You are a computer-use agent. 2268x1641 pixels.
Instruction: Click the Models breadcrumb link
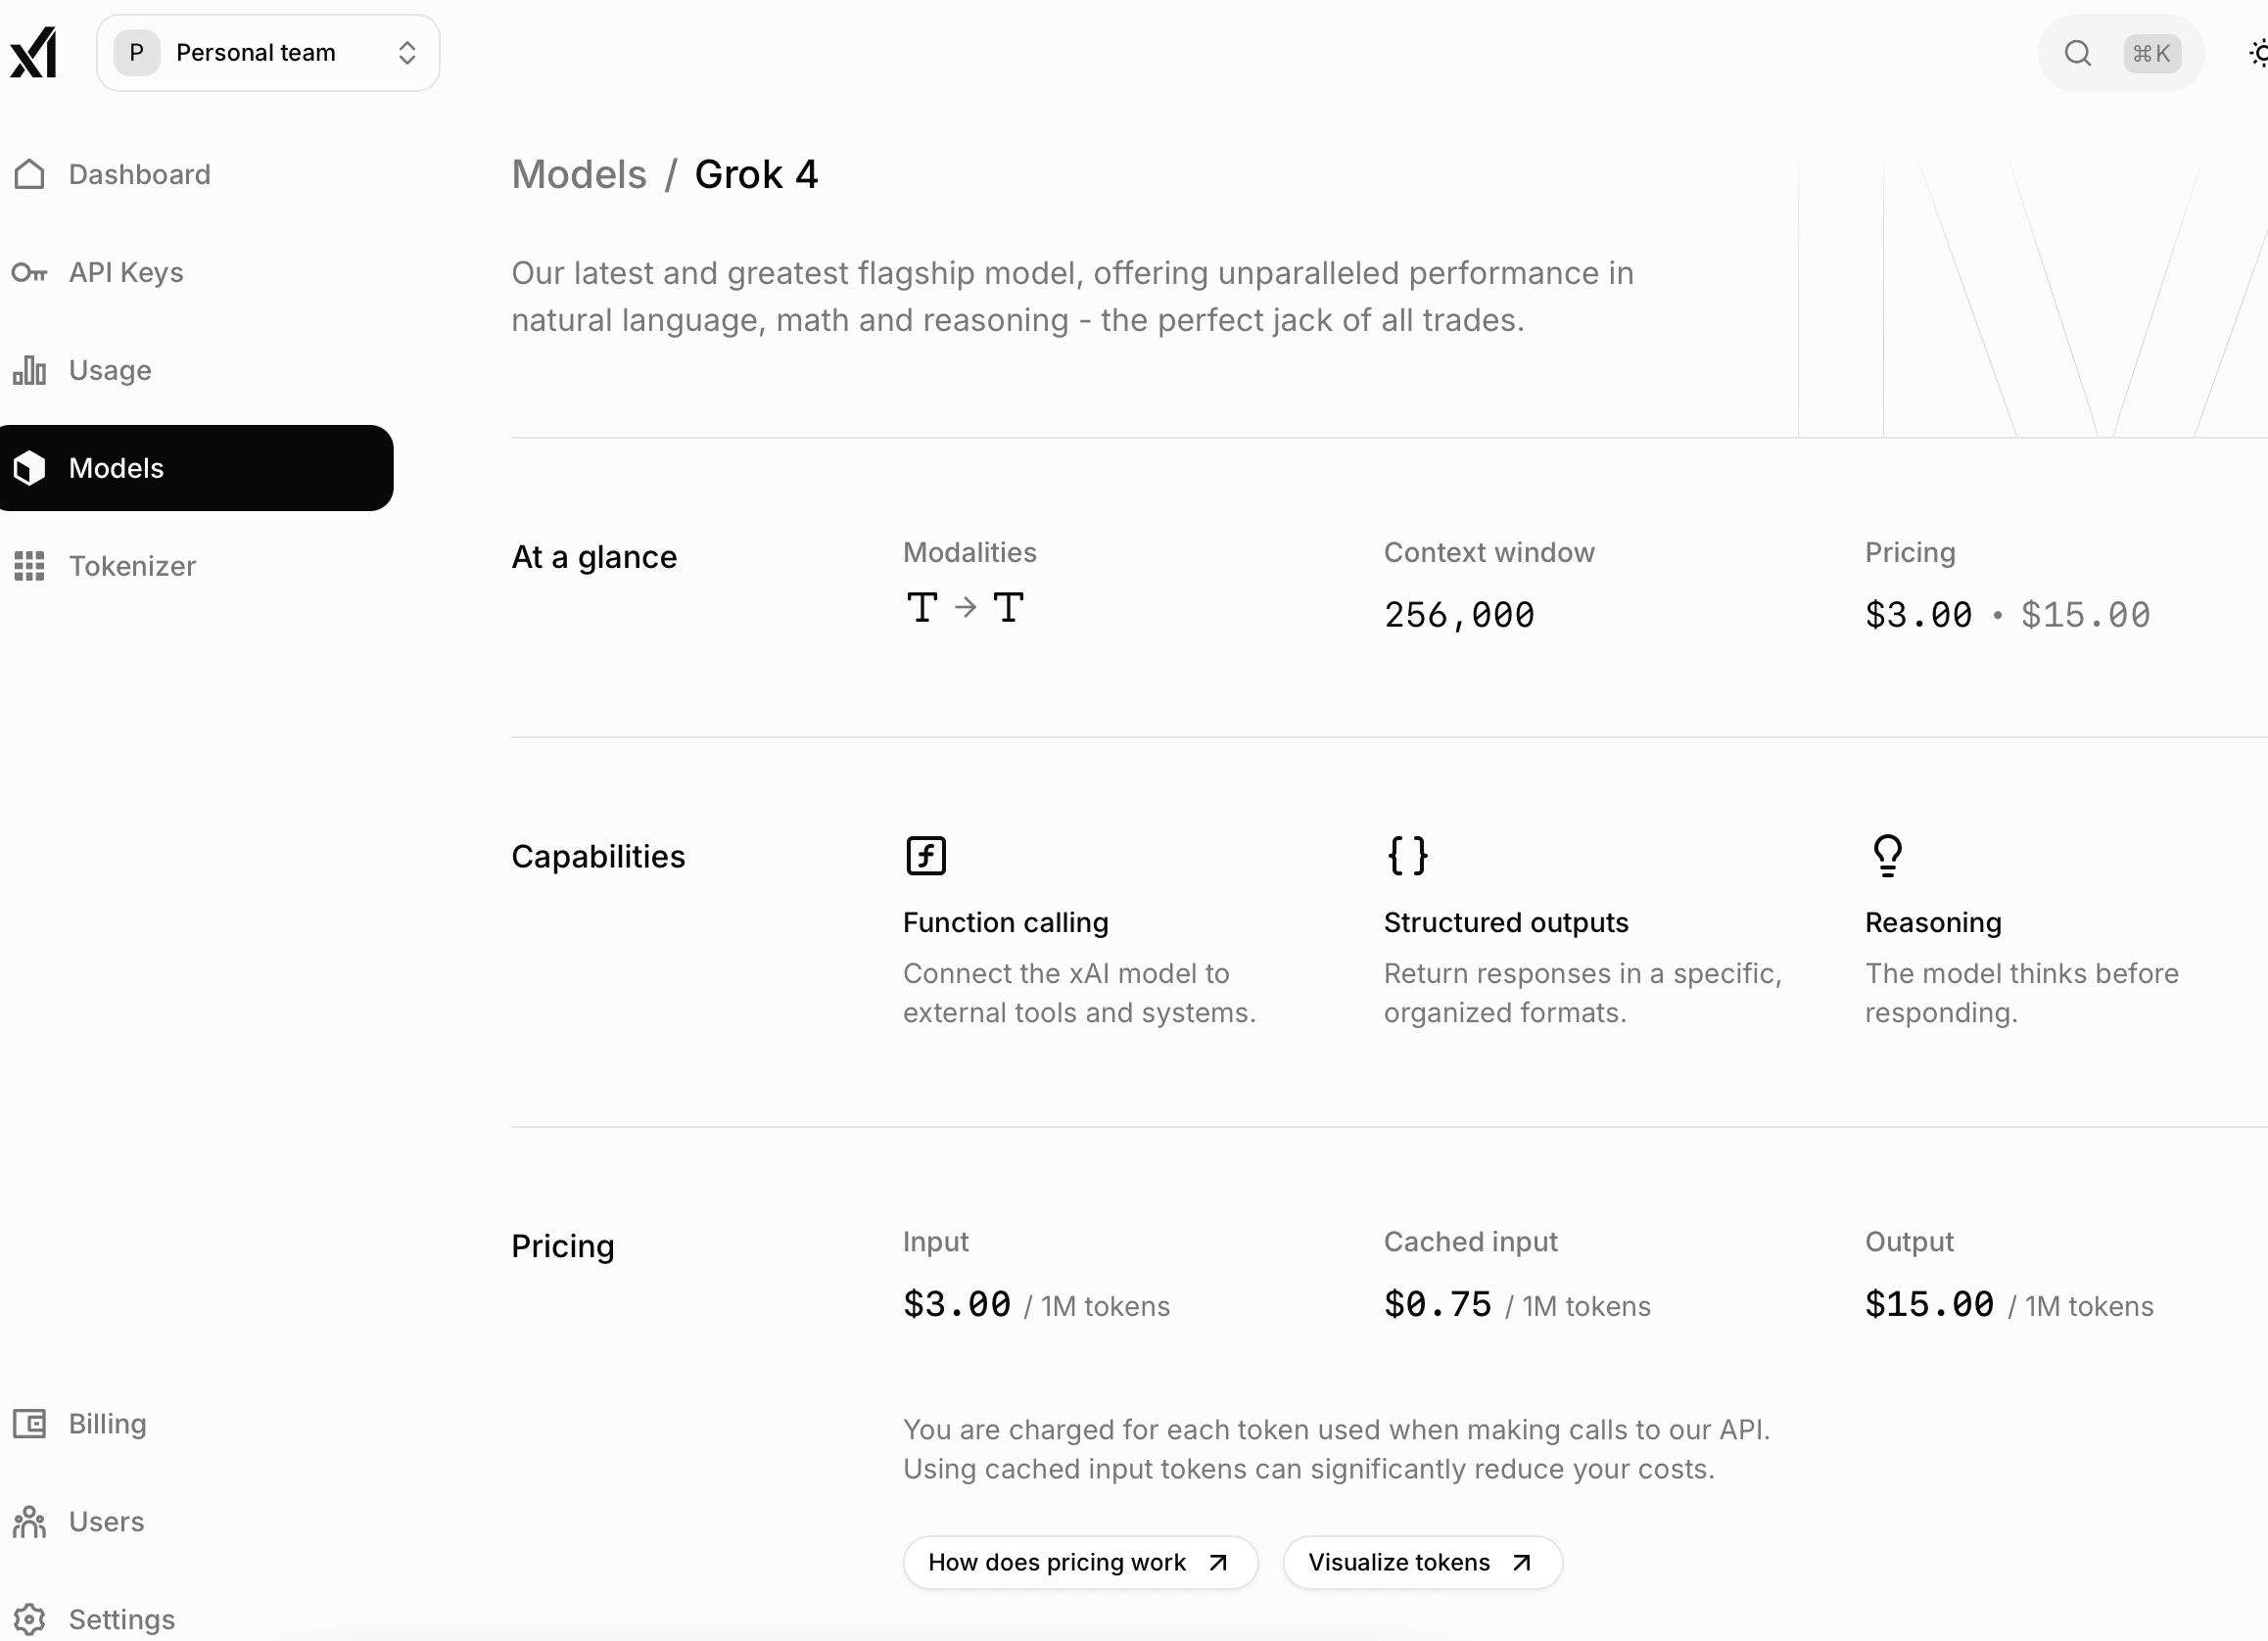pos(579,175)
